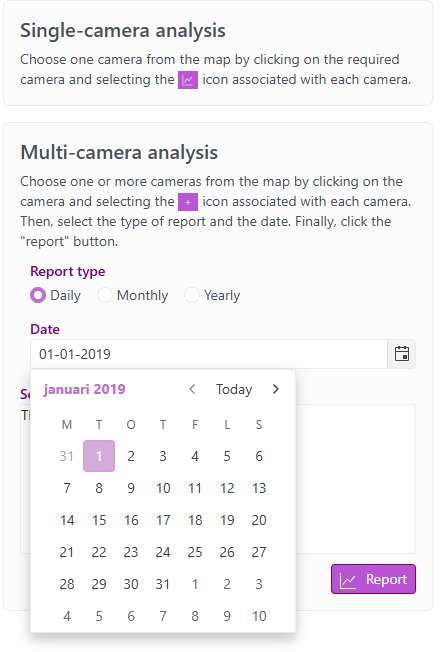Jump to Today in the calendar
440x652 pixels.
[x=234, y=389]
